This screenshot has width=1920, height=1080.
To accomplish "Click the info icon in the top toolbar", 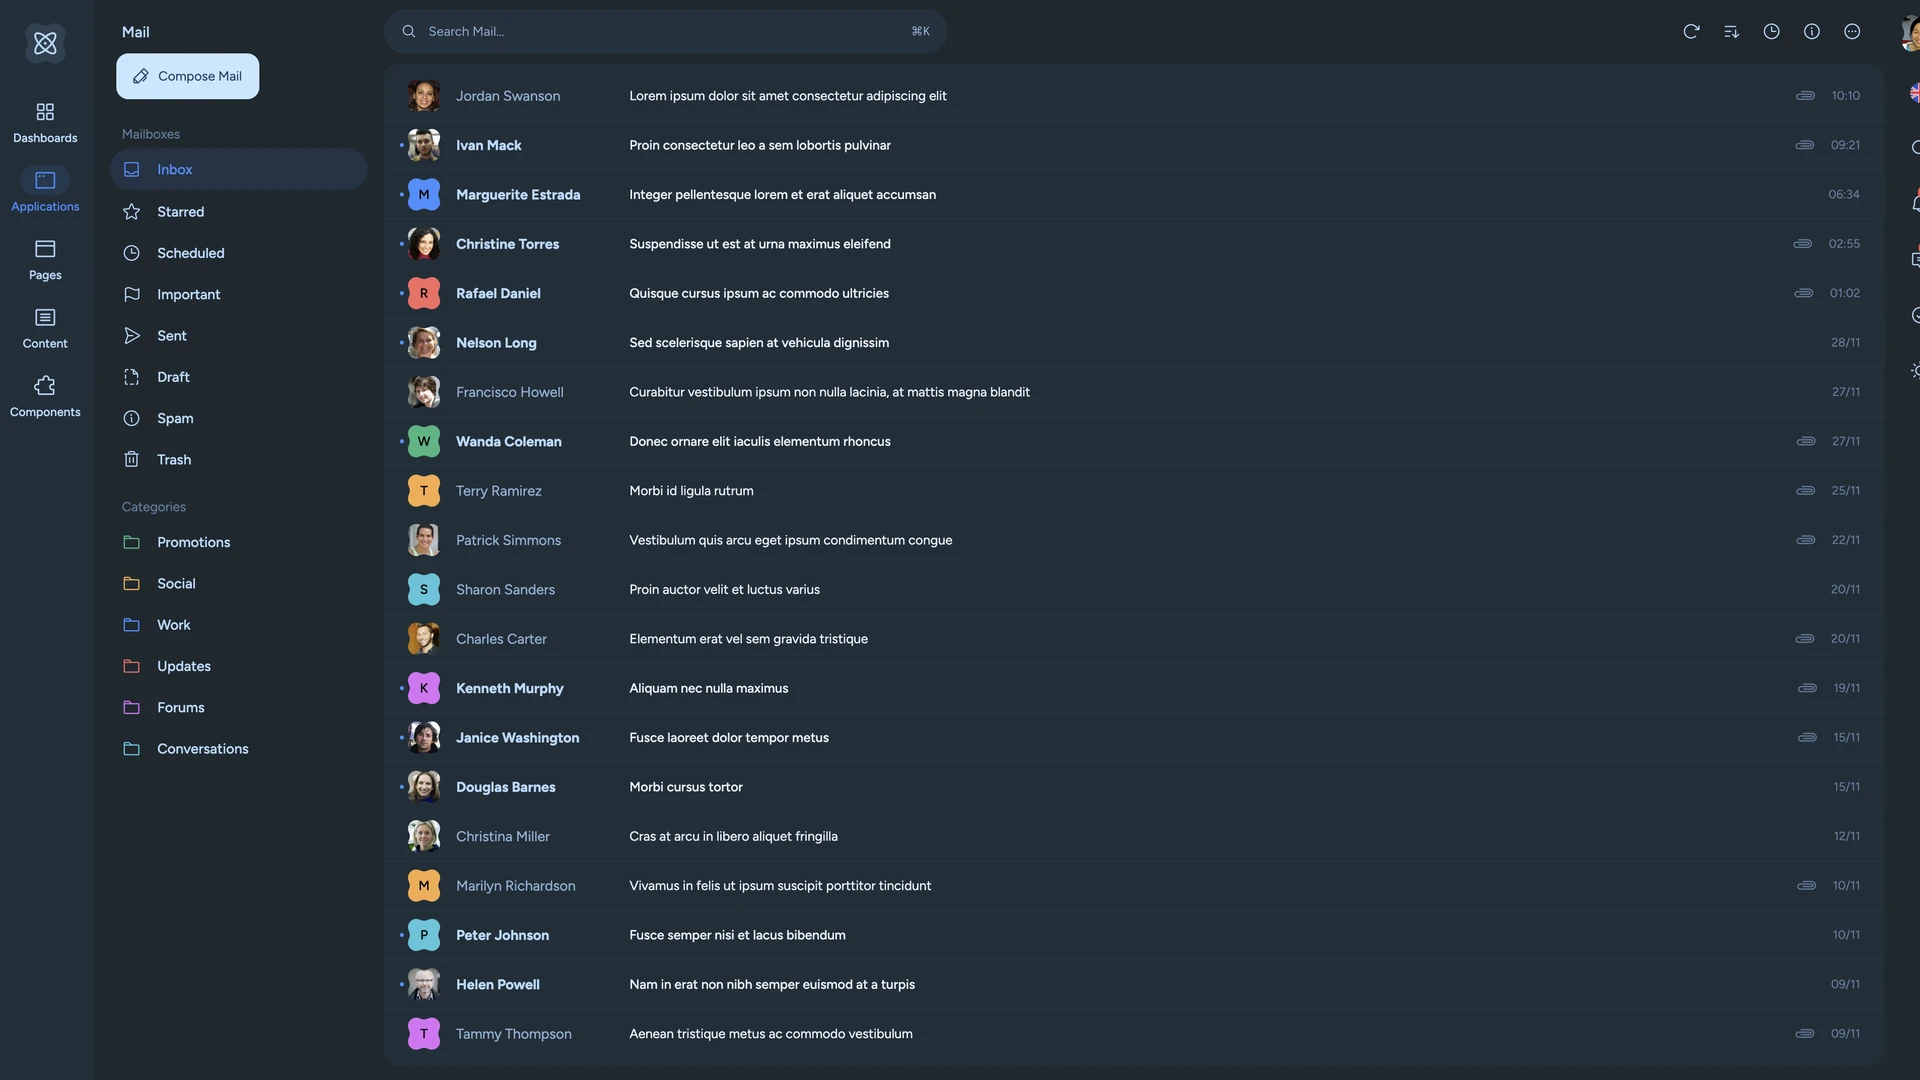I will [x=1811, y=31].
